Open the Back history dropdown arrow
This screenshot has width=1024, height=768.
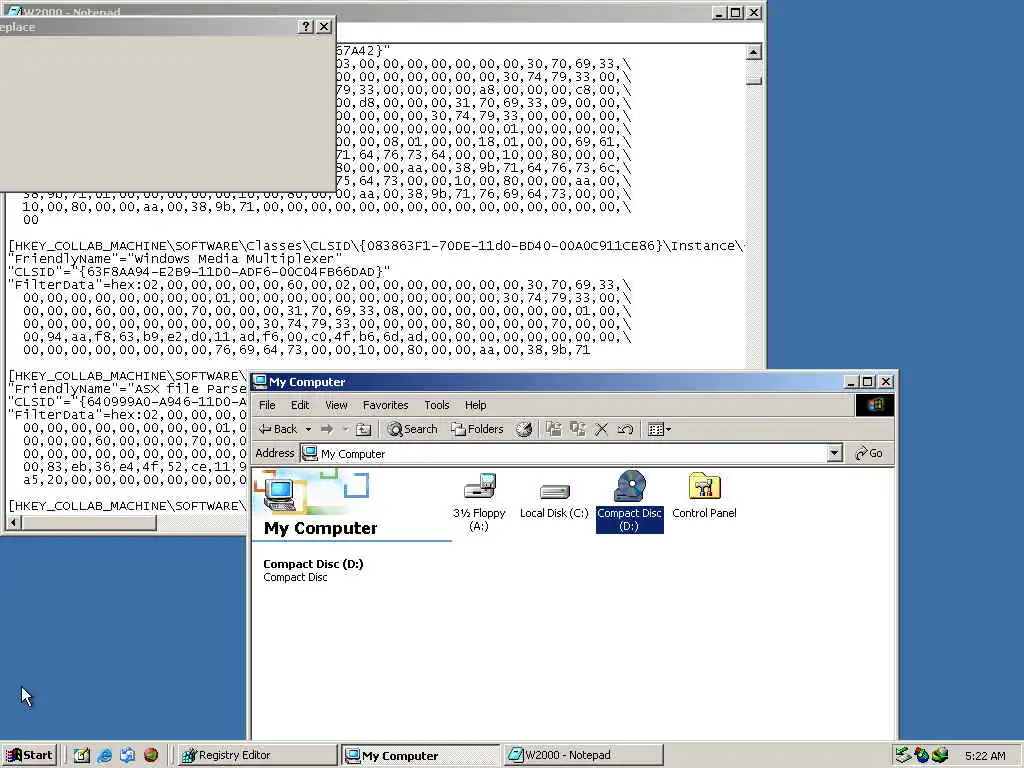[x=308, y=429]
